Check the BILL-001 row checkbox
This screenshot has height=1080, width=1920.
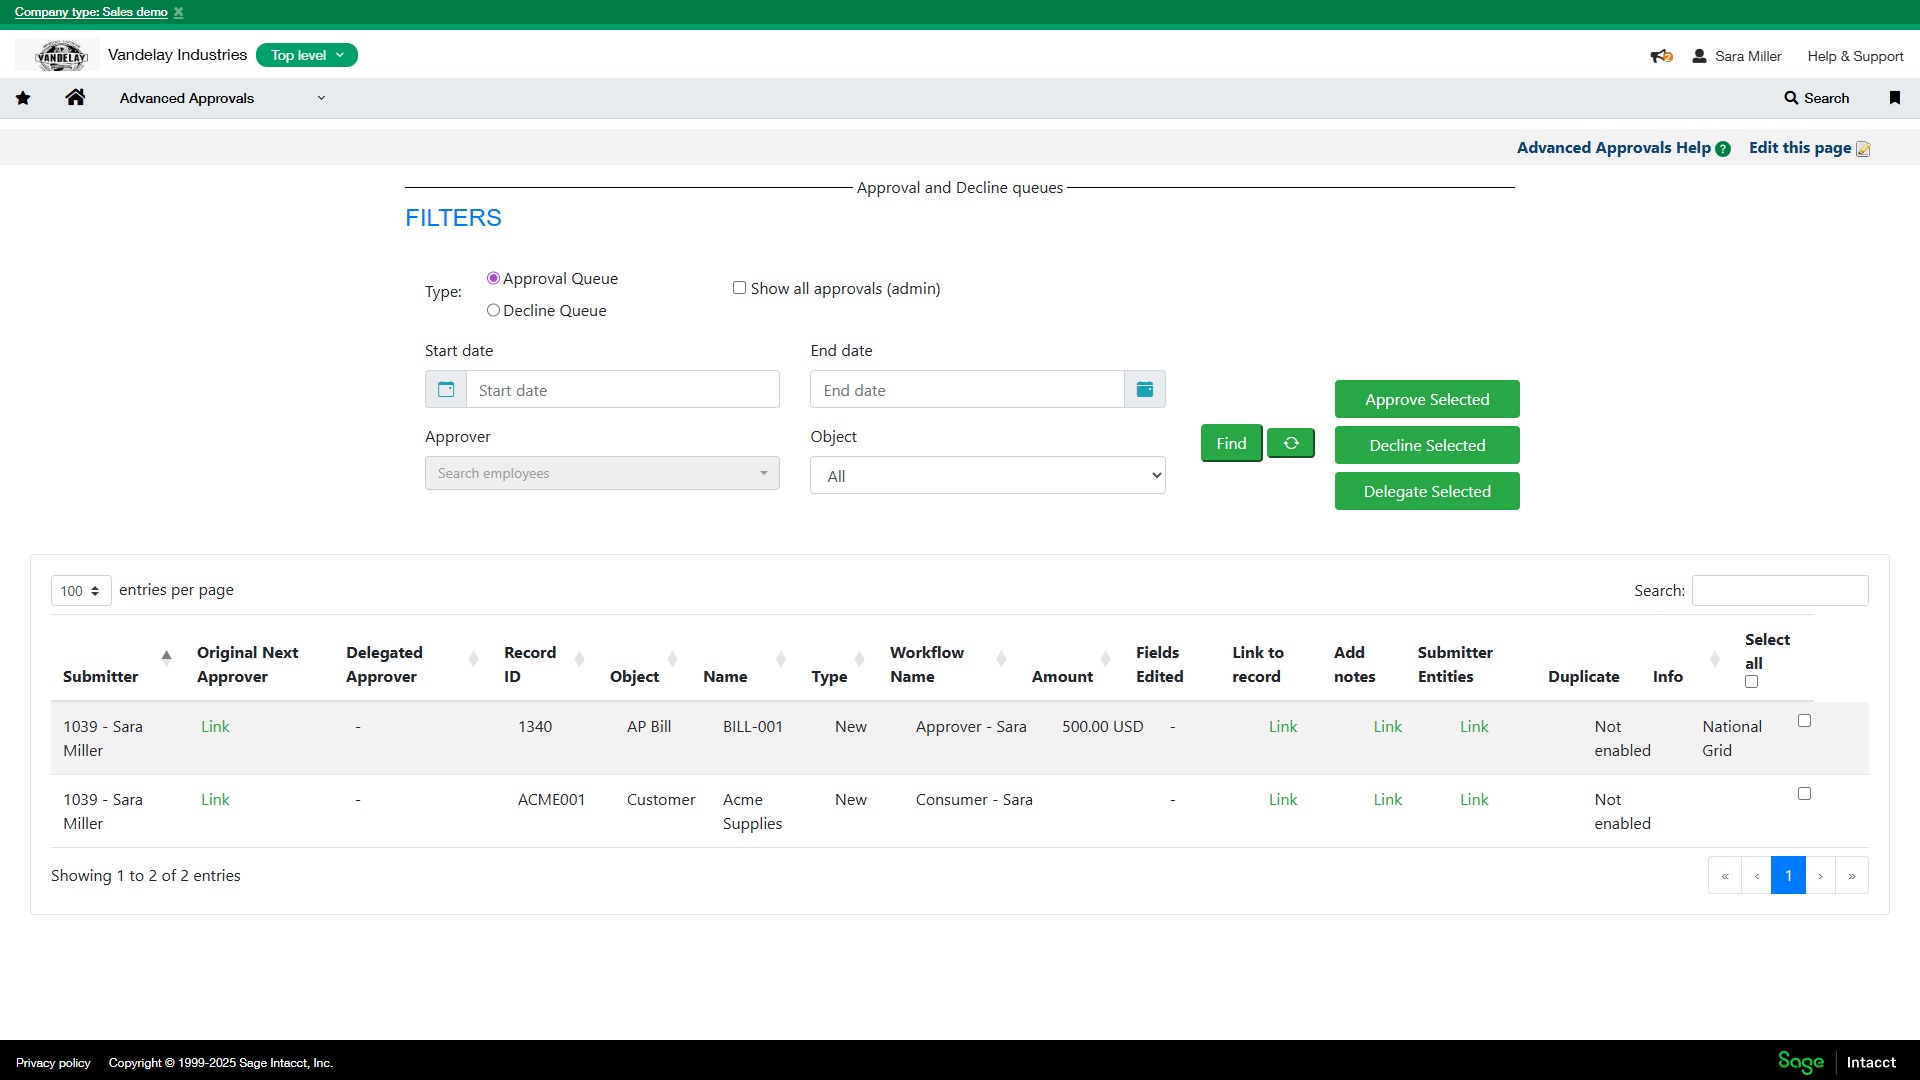1804,721
